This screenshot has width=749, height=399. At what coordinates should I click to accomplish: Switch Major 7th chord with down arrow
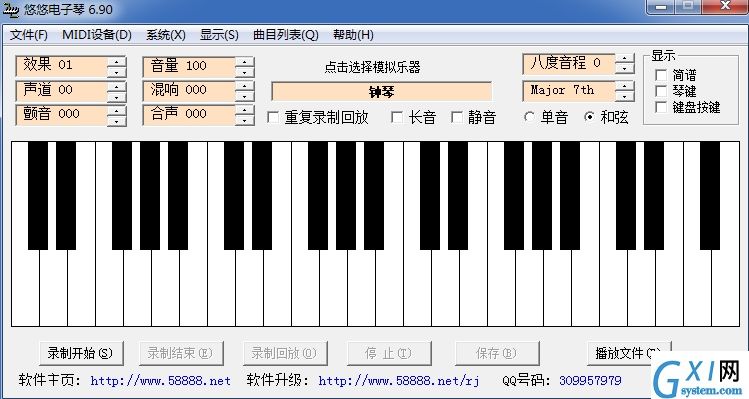(x=625, y=96)
